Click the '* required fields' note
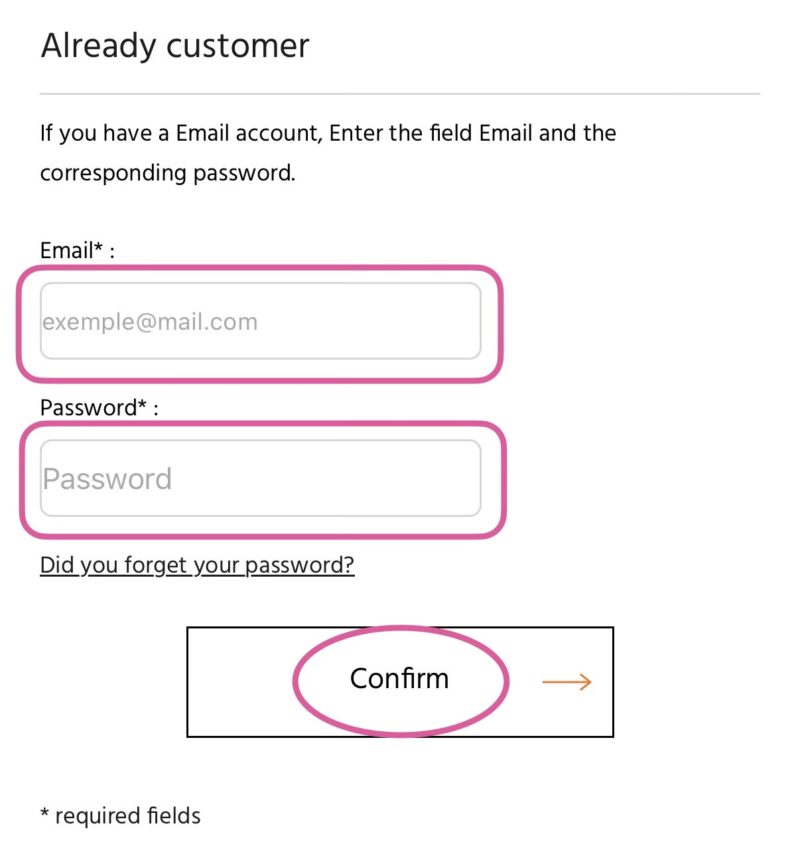 pos(121,816)
